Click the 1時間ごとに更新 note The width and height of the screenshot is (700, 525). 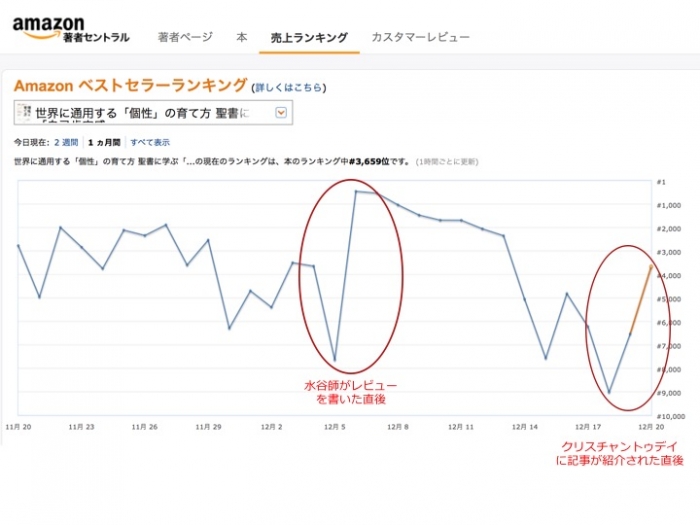pyautogui.click(x=447, y=162)
